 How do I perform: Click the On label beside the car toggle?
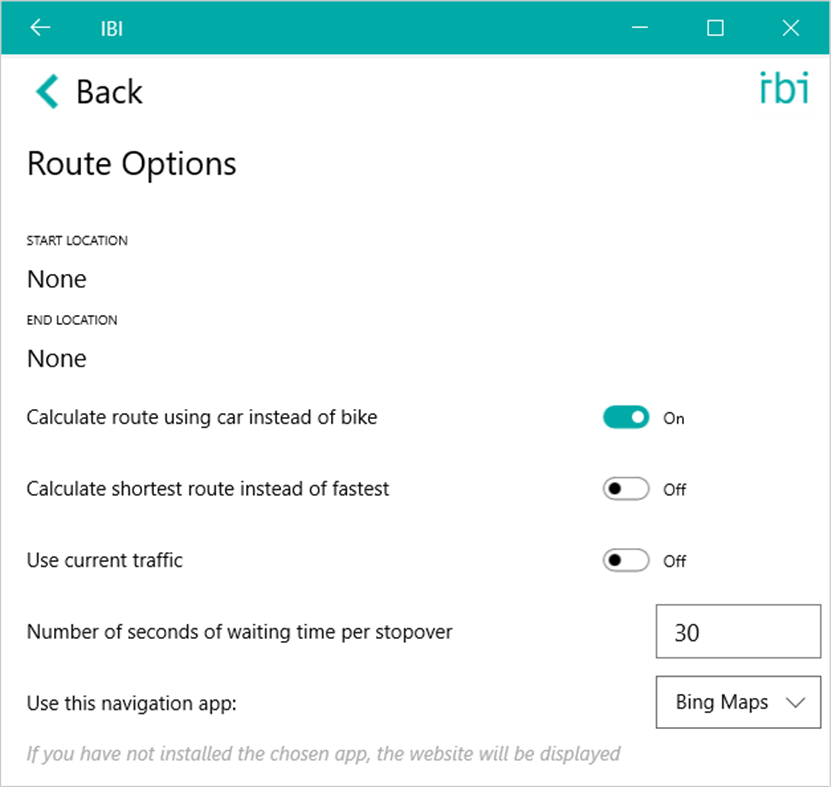[673, 418]
